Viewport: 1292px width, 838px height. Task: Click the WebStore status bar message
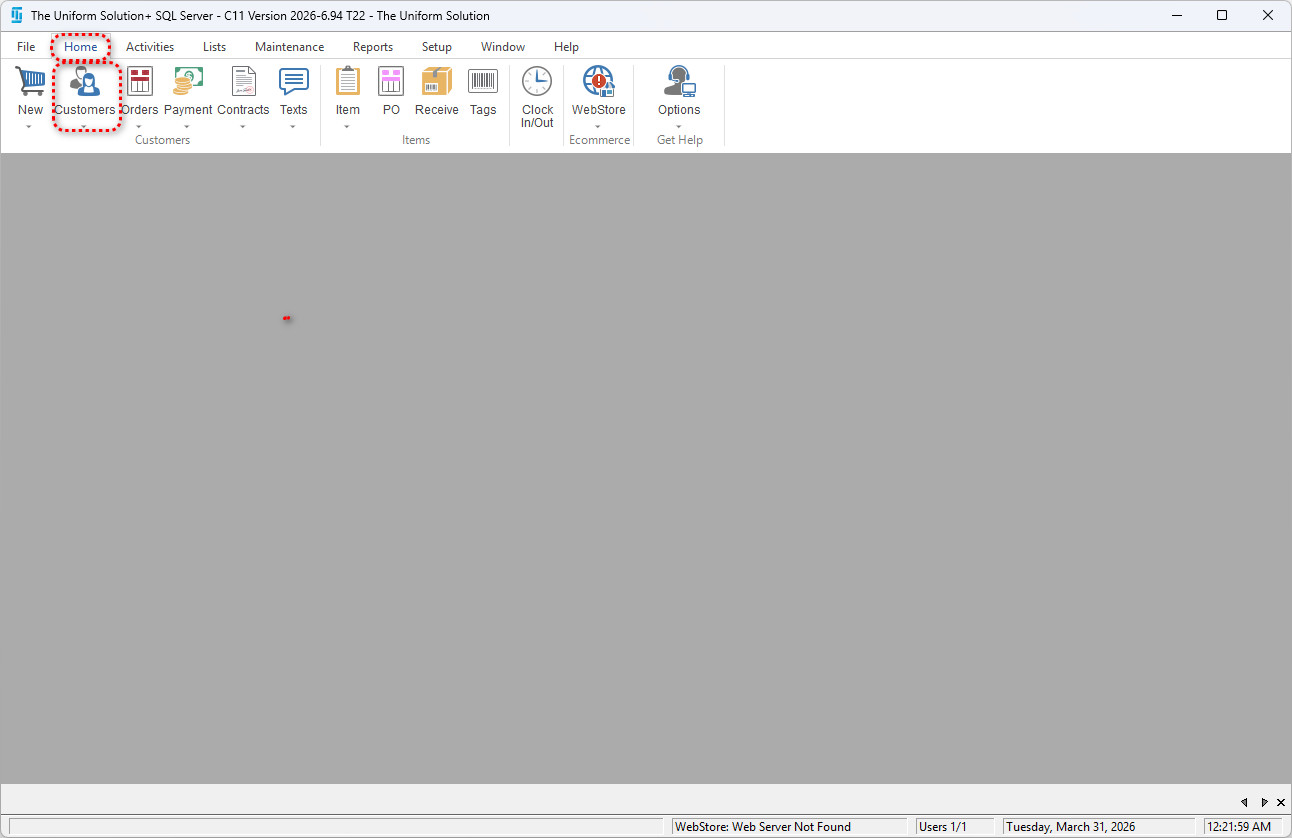coord(762,827)
